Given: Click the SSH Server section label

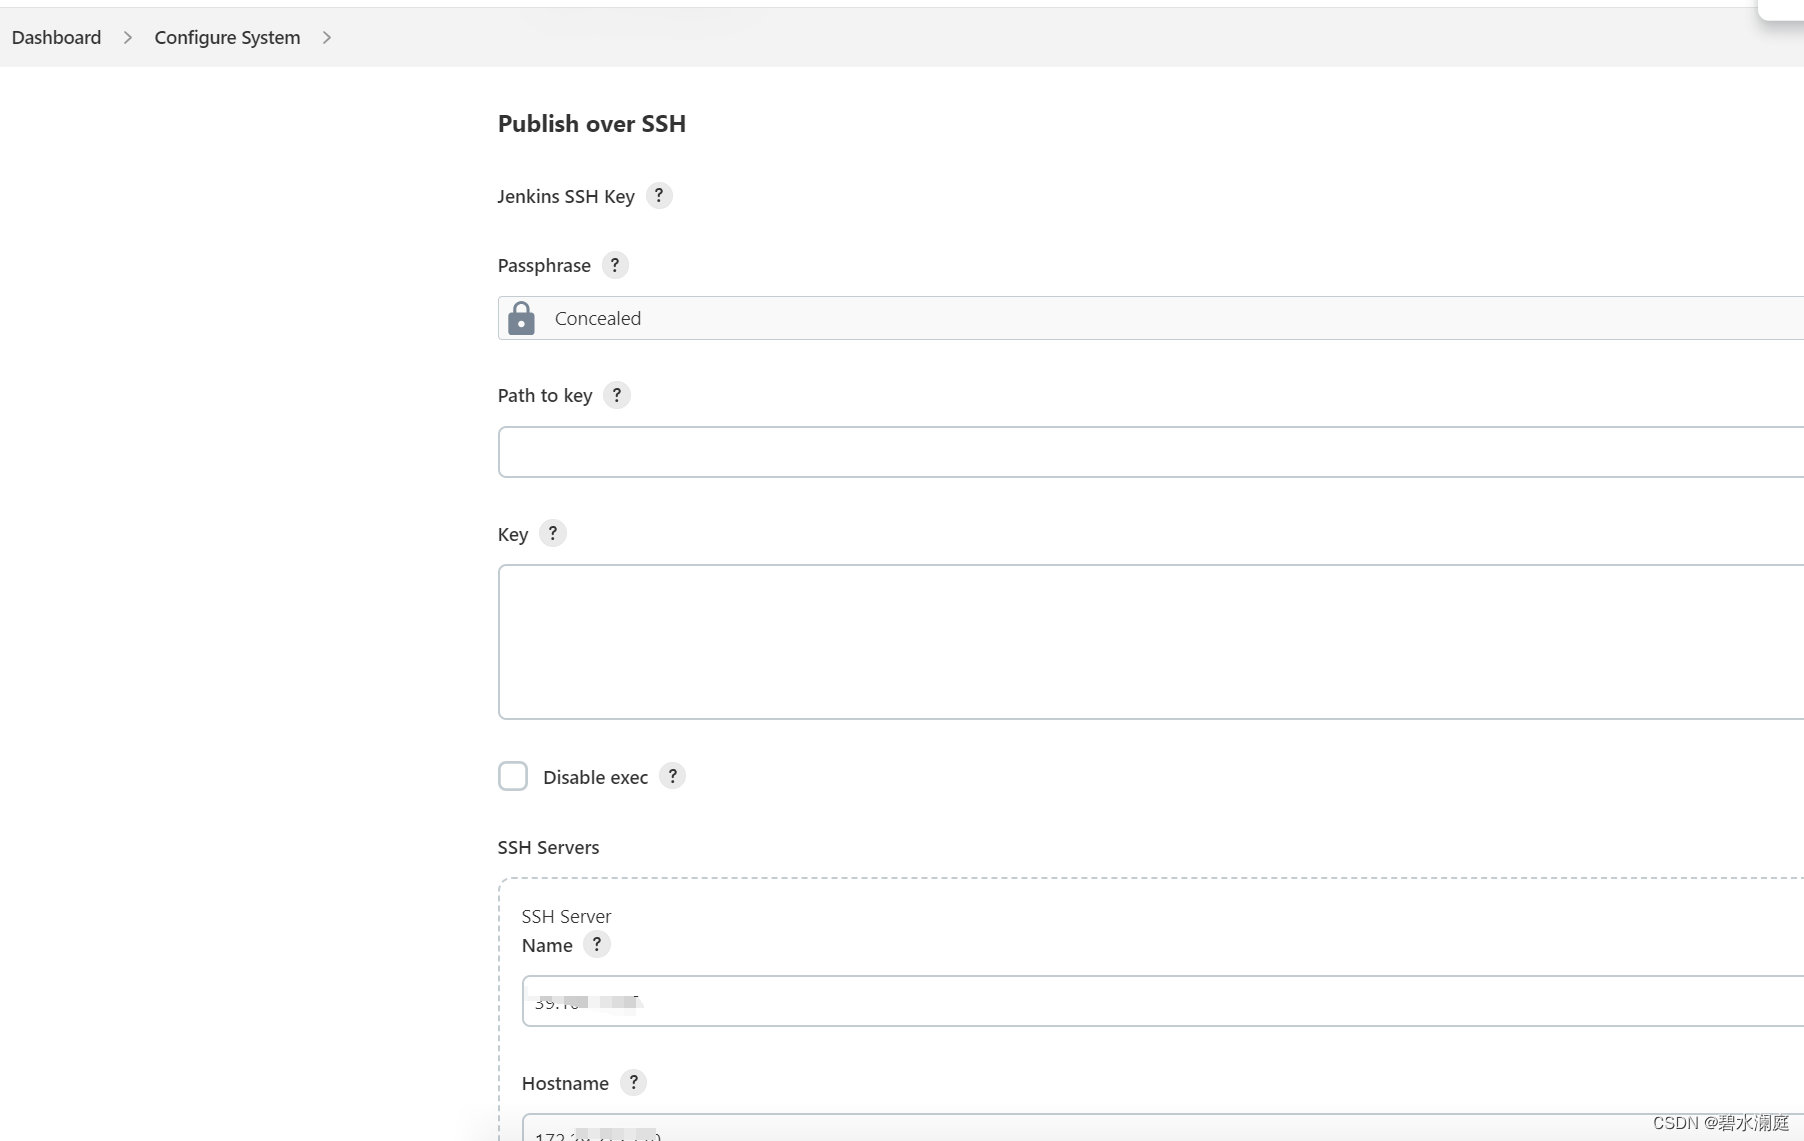Looking at the screenshot, I should pyautogui.click(x=566, y=916).
